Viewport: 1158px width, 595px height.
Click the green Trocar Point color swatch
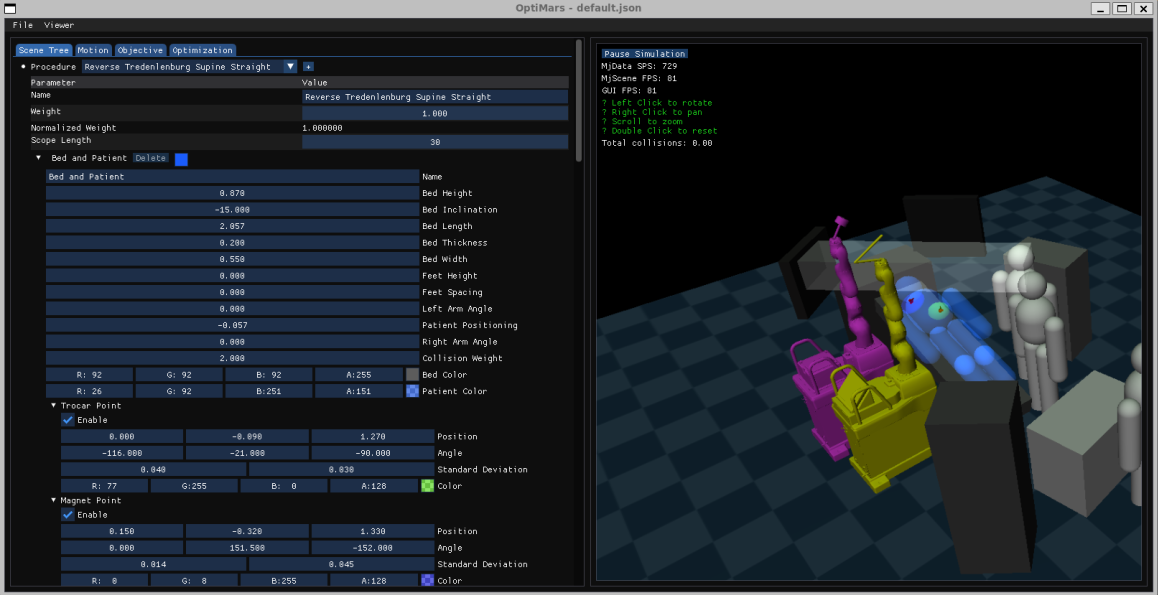coord(427,486)
